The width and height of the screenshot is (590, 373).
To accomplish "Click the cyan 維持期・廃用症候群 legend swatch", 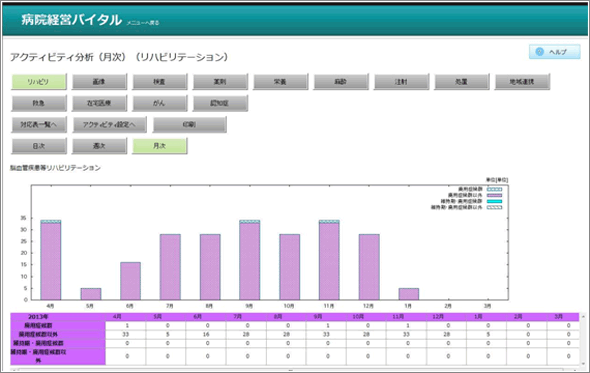I will [x=494, y=201].
